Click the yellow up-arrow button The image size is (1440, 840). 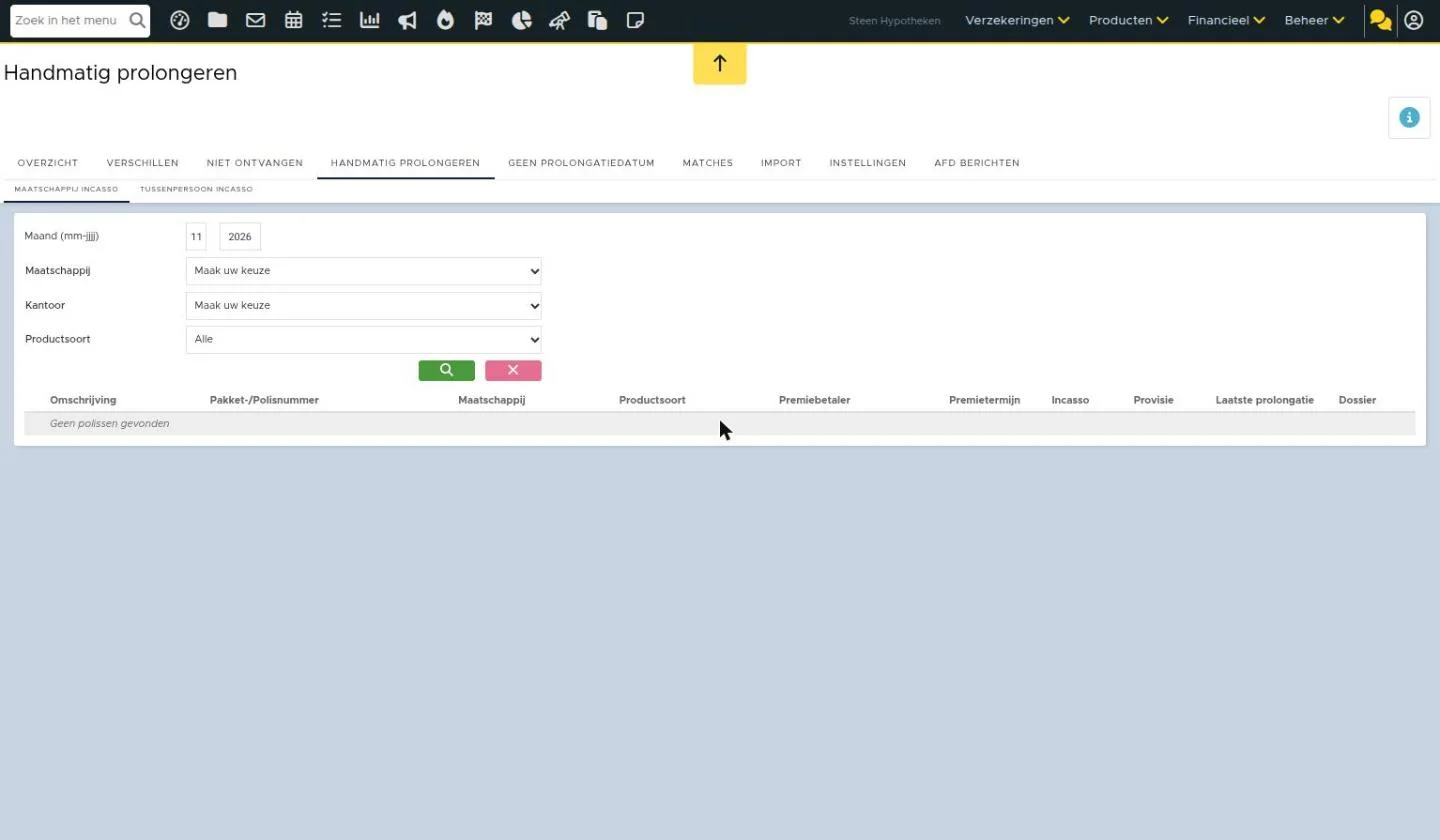pos(720,64)
